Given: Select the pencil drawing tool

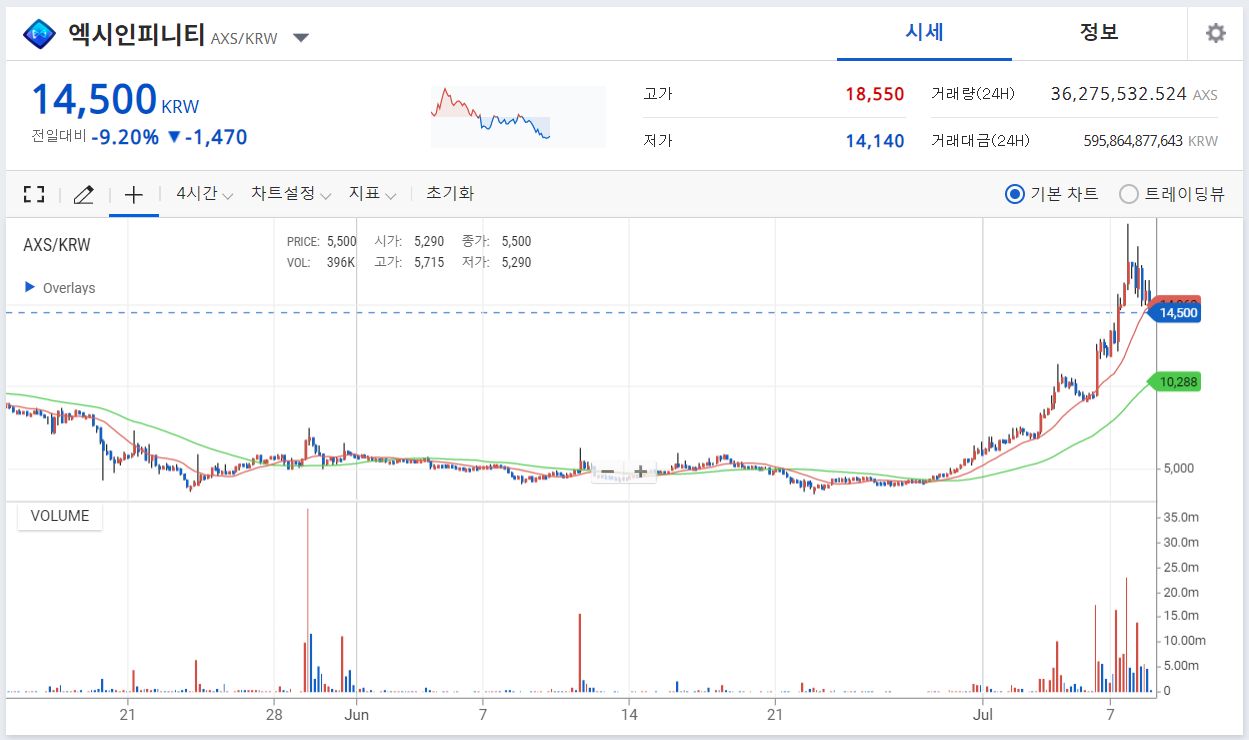Looking at the screenshot, I should tap(84, 194).
